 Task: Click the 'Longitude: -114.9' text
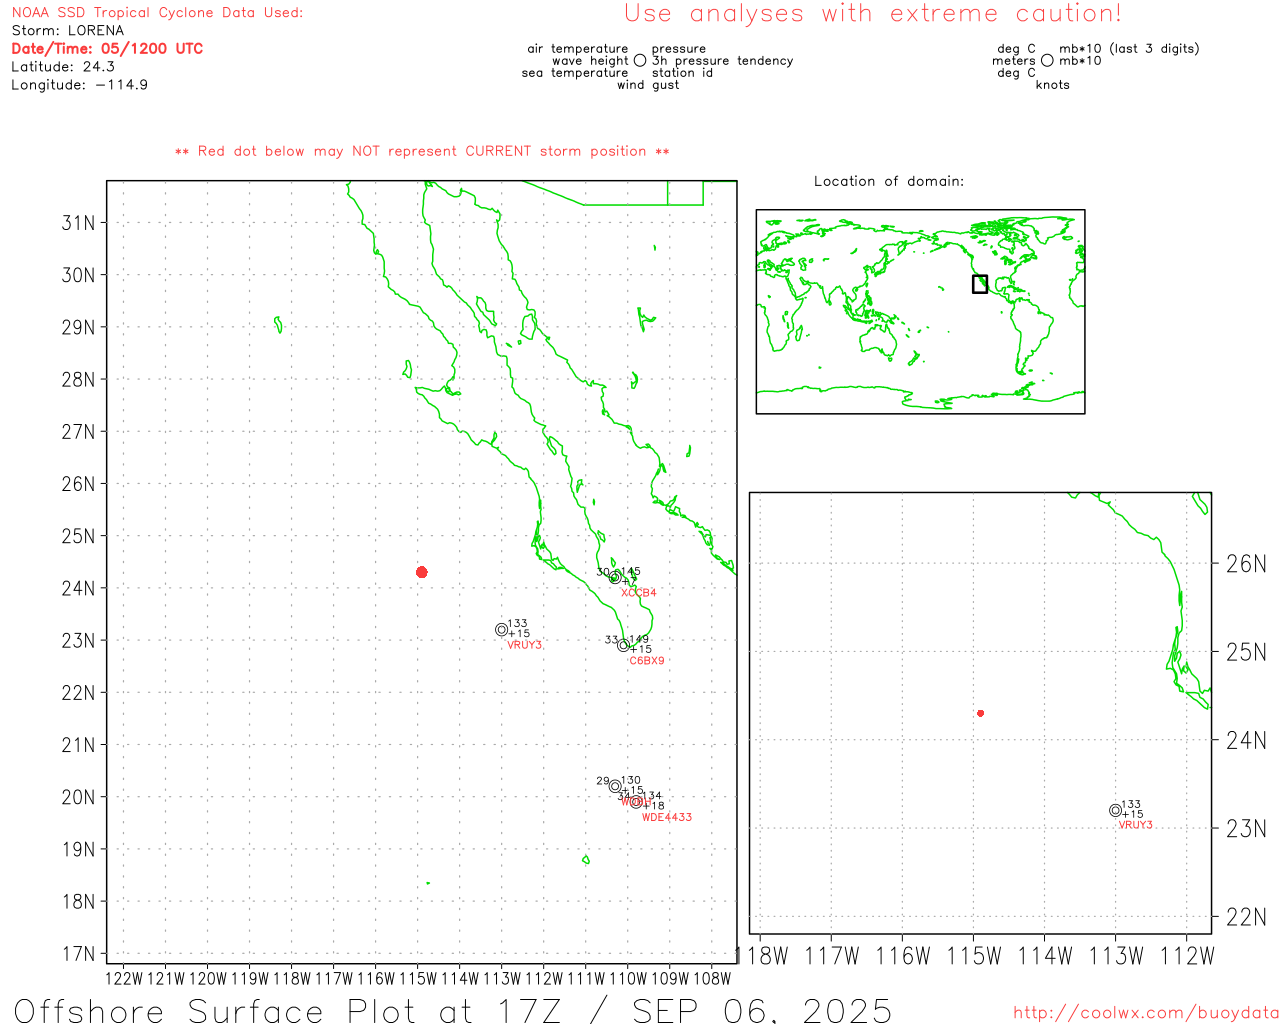coord(80,85)
